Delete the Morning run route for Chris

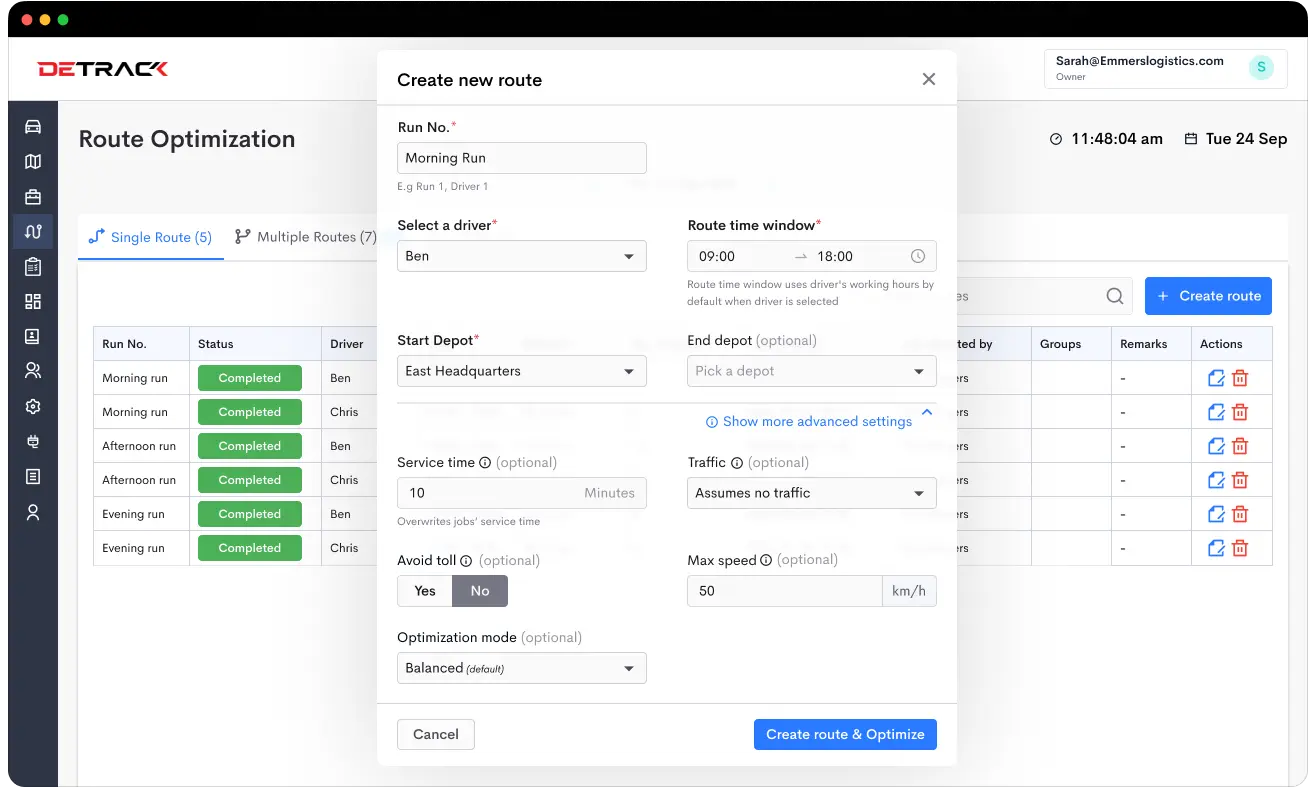(1240, 412)
